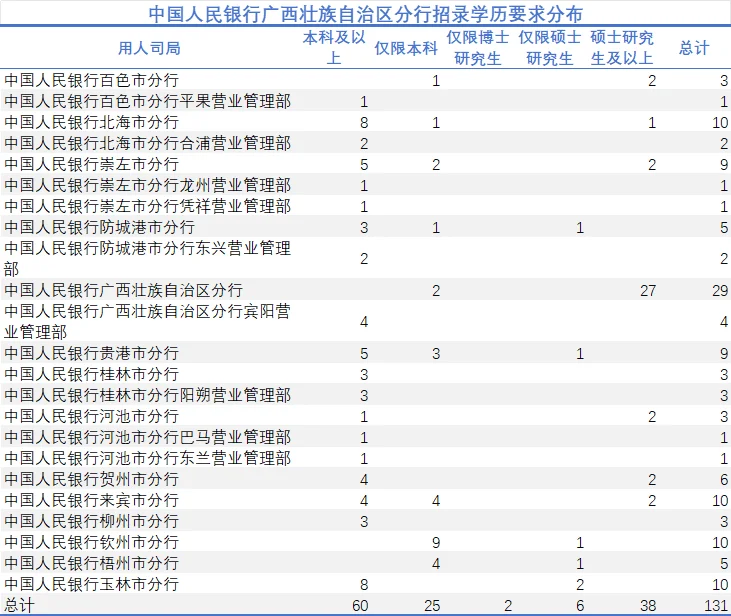Click row label 中国人民银行北海市分行
Image resolution: width=731 pixels, height=616 pixels.
point(91,122)
